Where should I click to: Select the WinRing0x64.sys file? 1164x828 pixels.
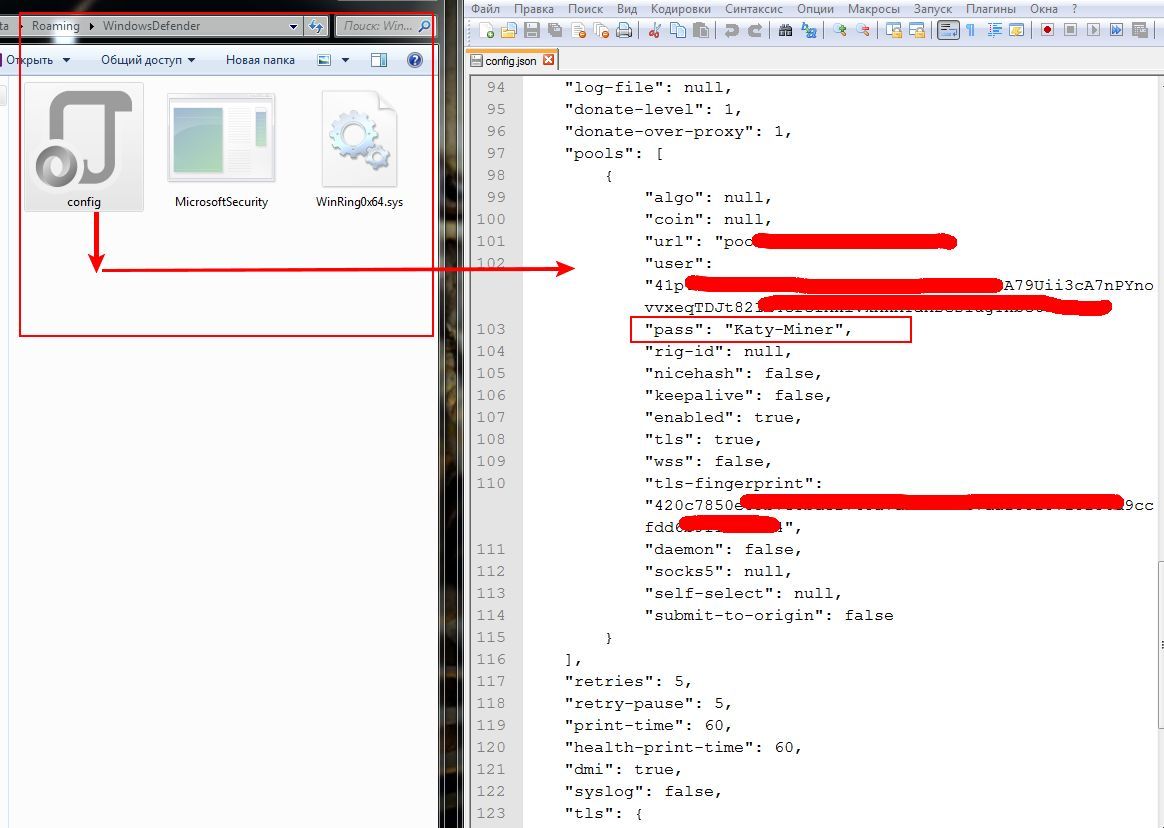359,147
